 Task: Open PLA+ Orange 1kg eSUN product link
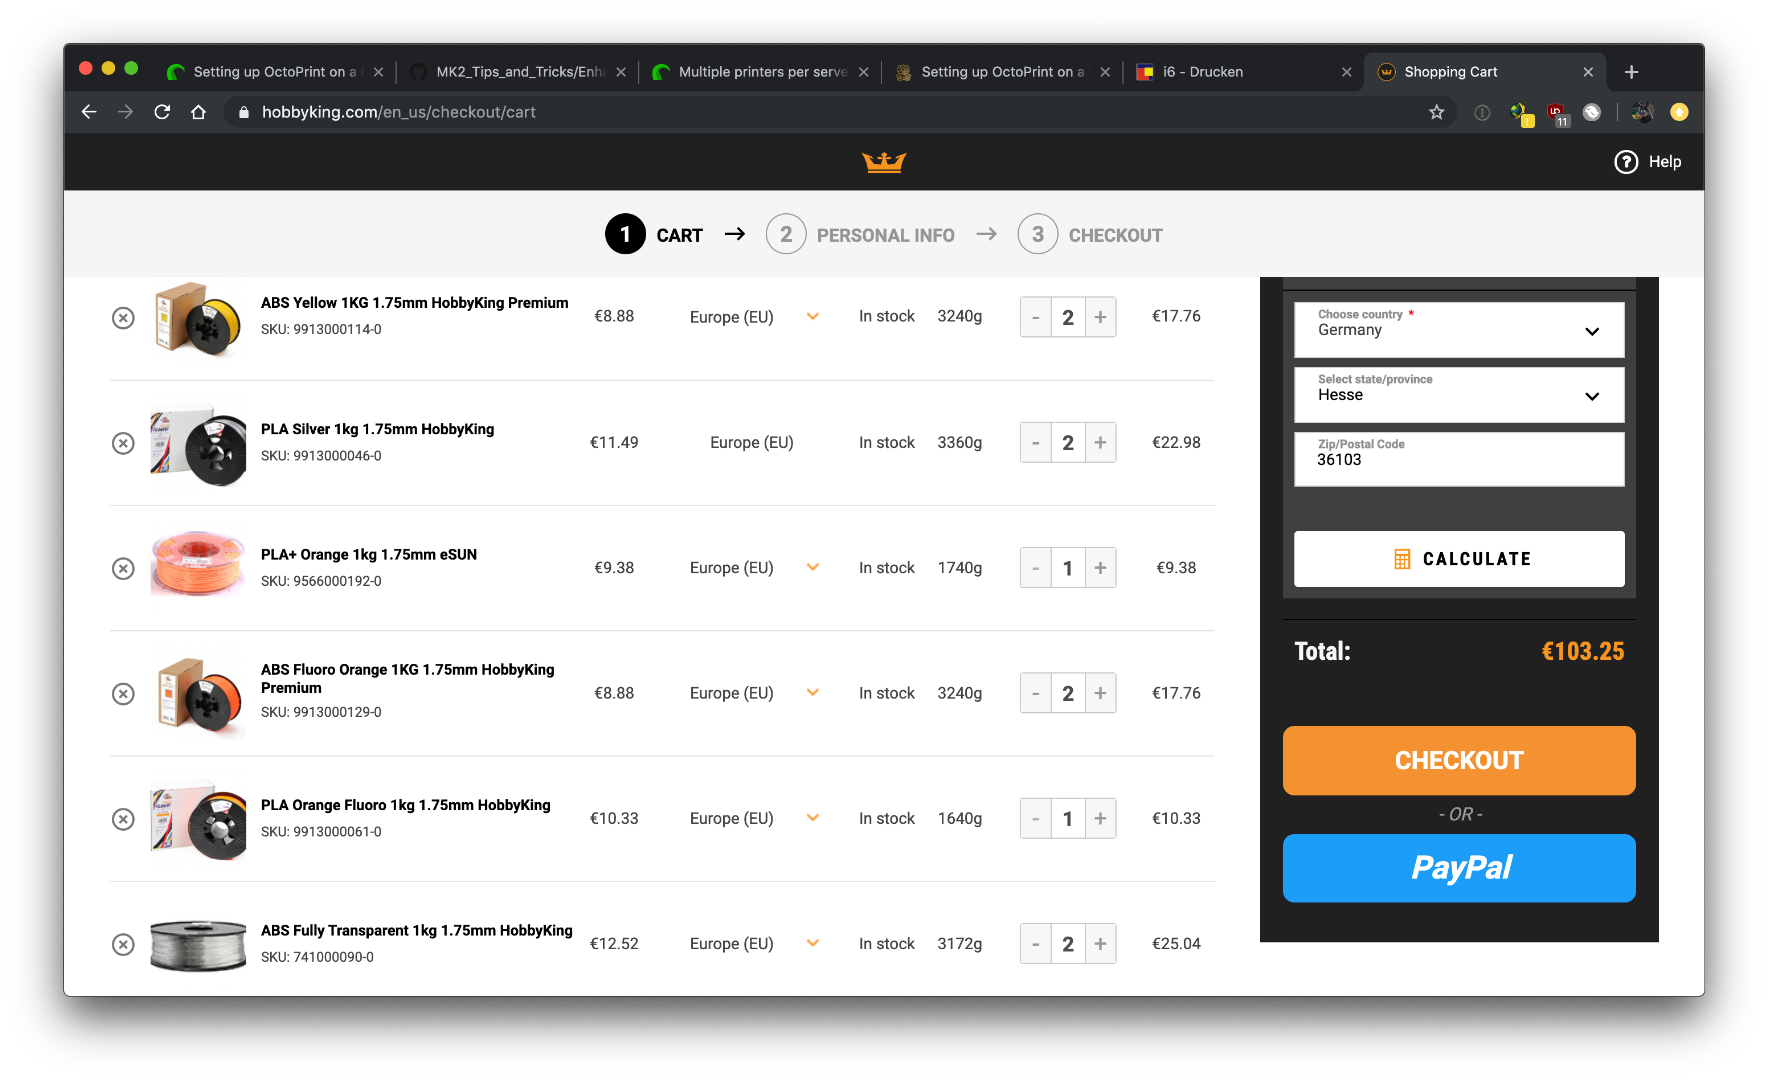pos(369,555)
